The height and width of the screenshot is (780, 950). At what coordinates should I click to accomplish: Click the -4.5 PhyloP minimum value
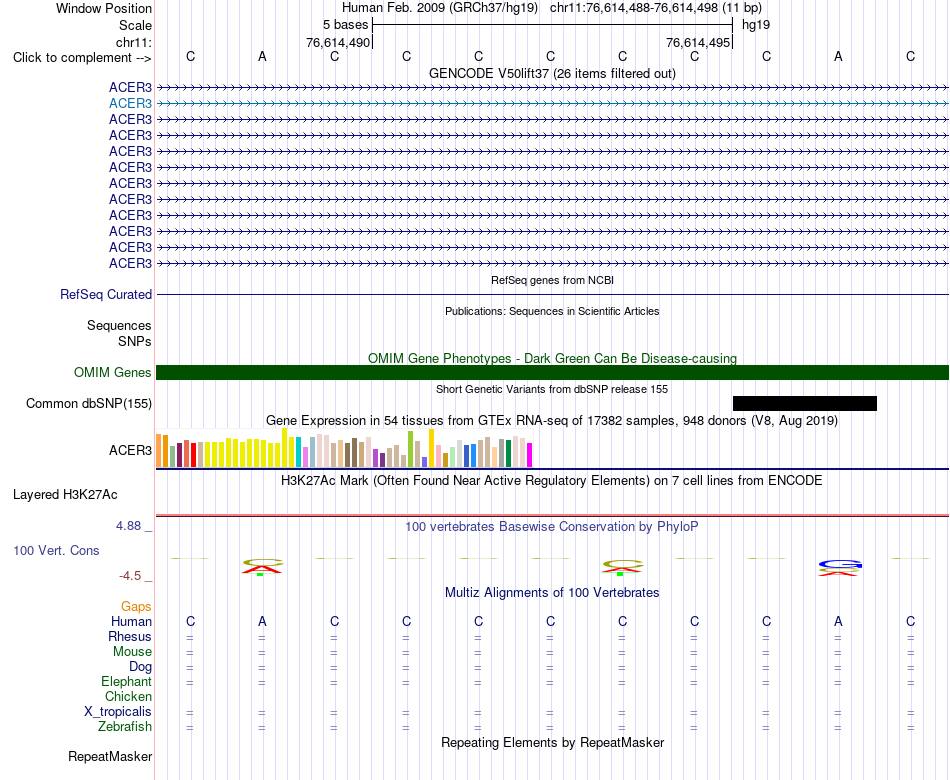coord(130,576)
